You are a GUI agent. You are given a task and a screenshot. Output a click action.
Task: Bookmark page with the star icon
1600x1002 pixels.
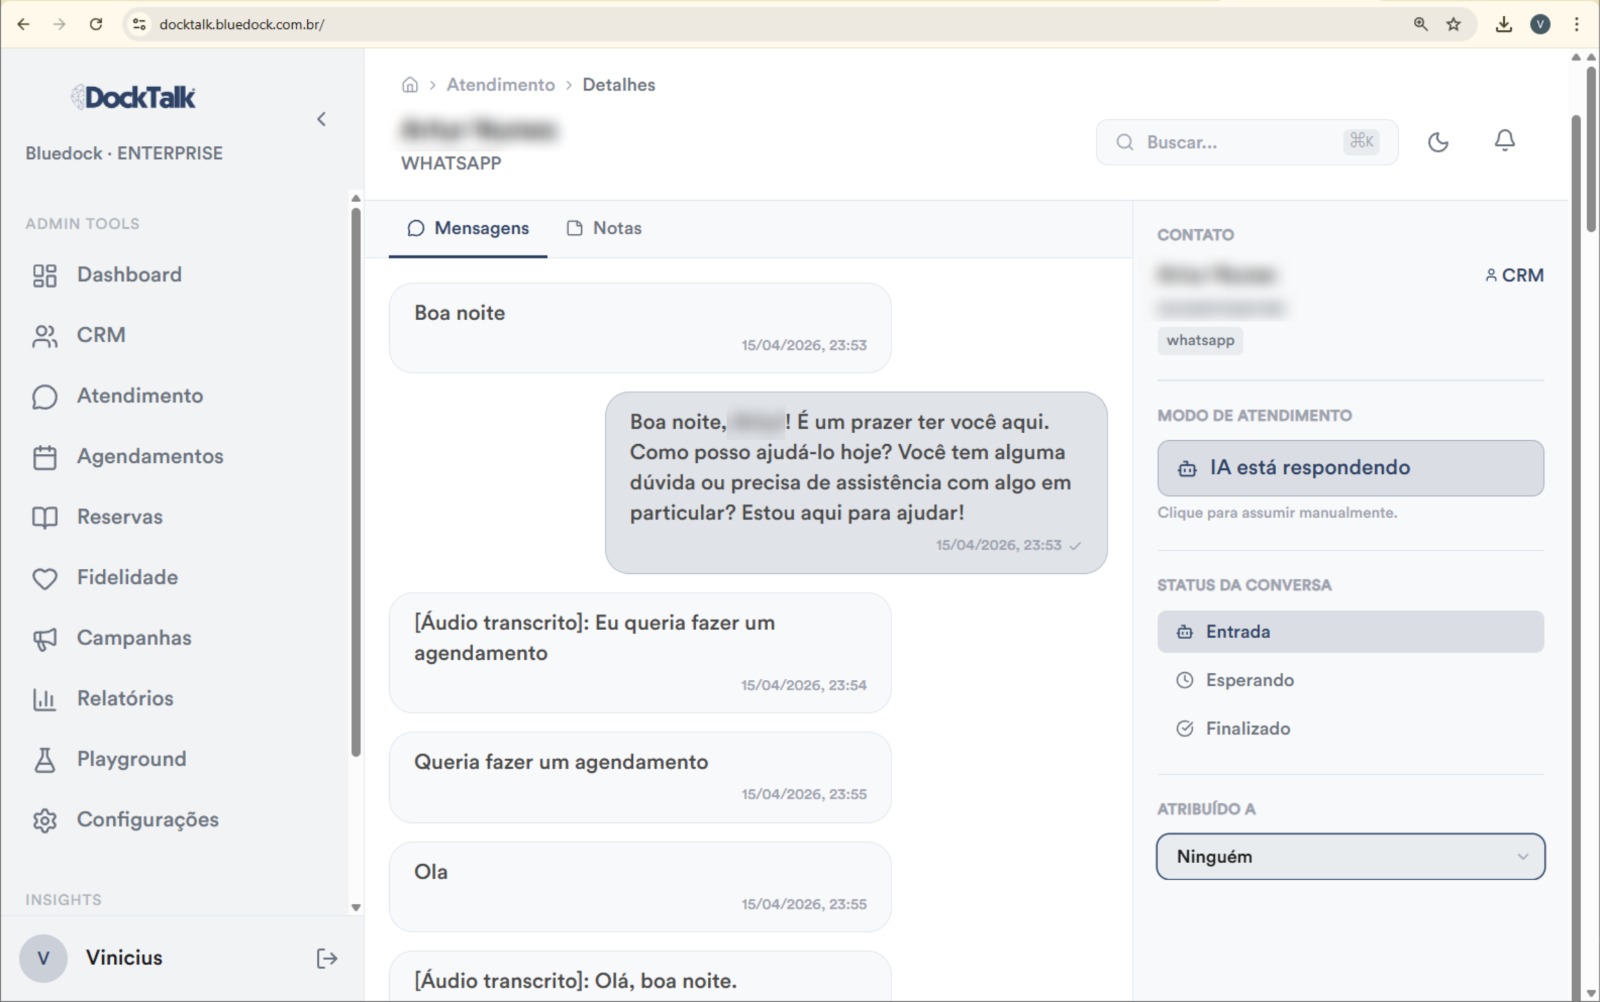1454,24
